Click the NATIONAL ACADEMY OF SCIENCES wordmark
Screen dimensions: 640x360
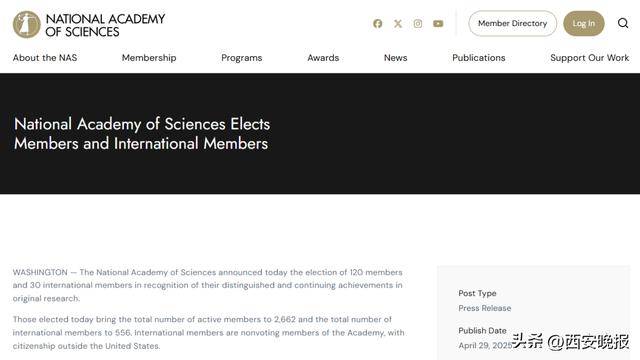pyautogui.click(x=105, y=25)
